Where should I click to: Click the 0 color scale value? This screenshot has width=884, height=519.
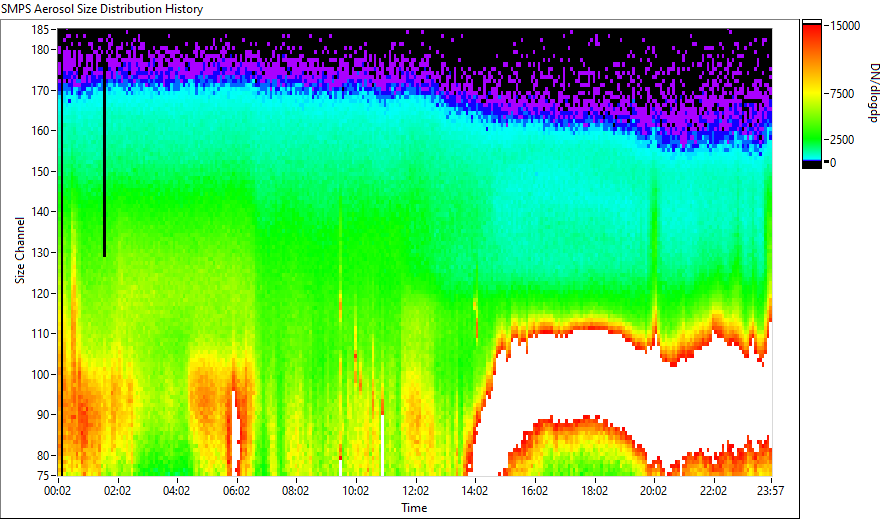coord(833,163)
